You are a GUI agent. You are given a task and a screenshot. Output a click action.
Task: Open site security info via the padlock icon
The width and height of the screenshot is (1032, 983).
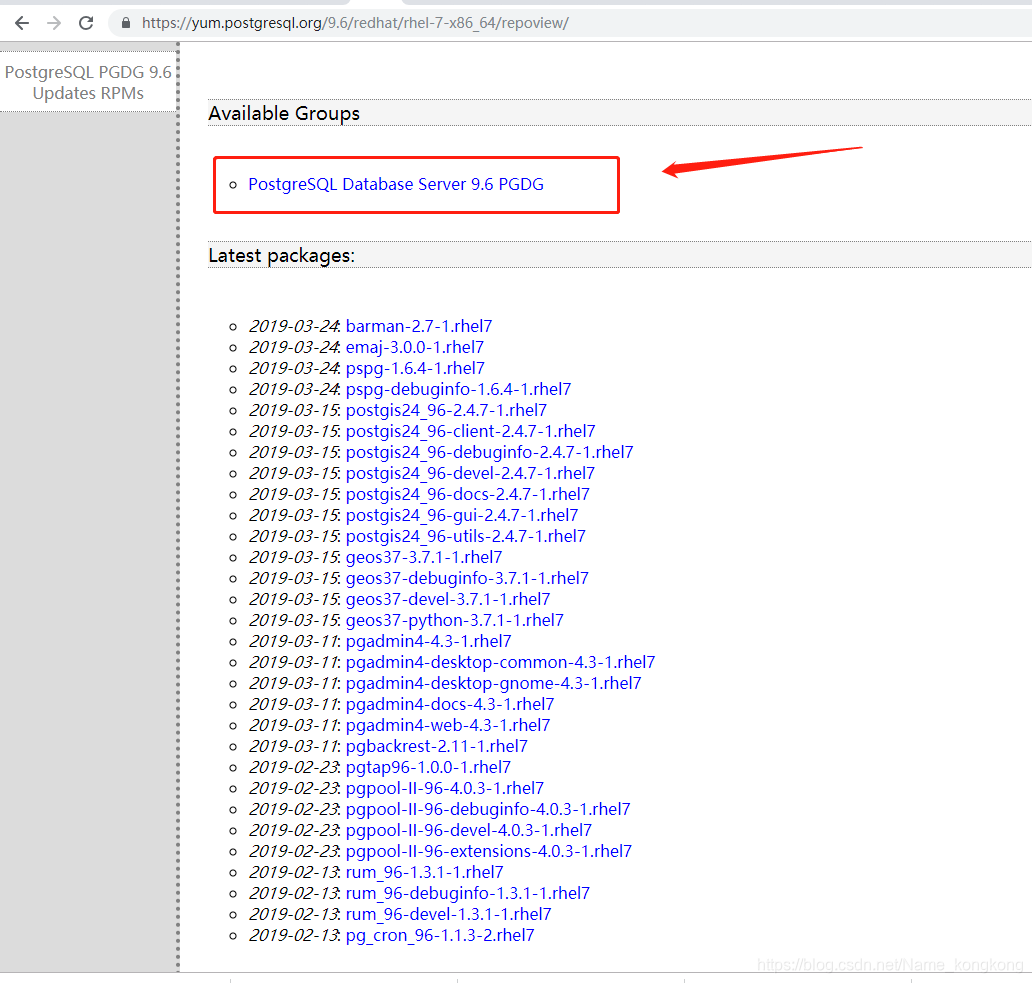125,21
